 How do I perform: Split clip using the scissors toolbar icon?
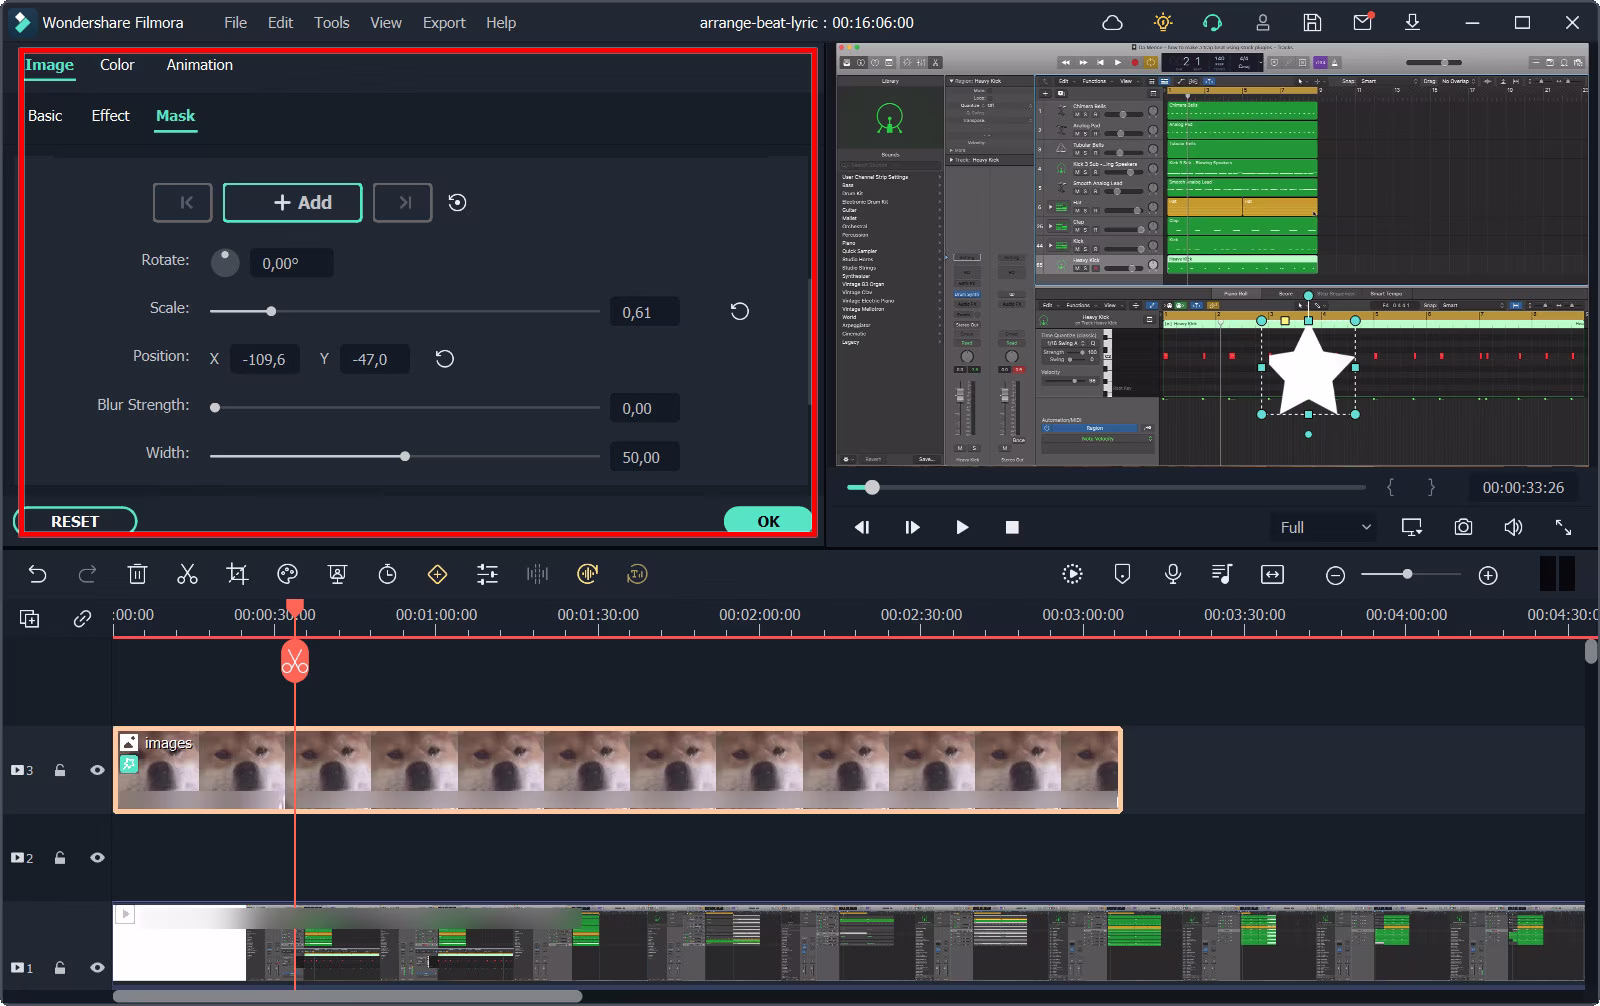(187, 574)
